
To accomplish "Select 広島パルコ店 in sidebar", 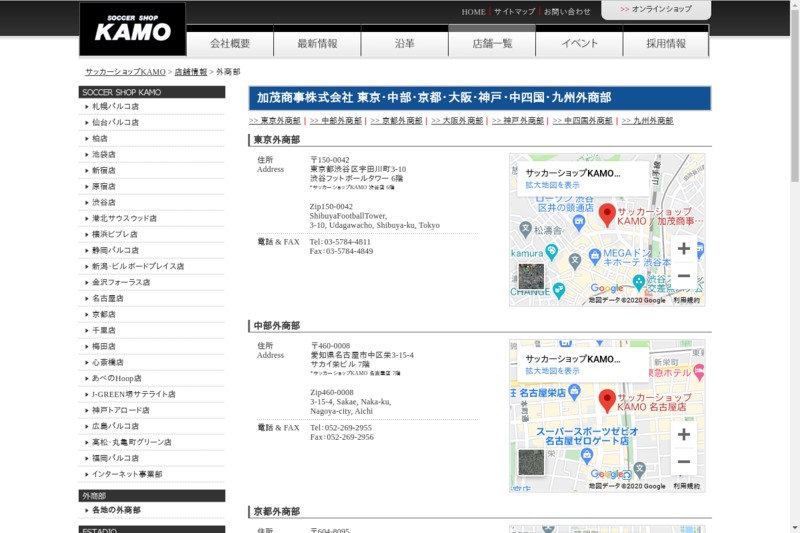I will (x=115, y=426).
